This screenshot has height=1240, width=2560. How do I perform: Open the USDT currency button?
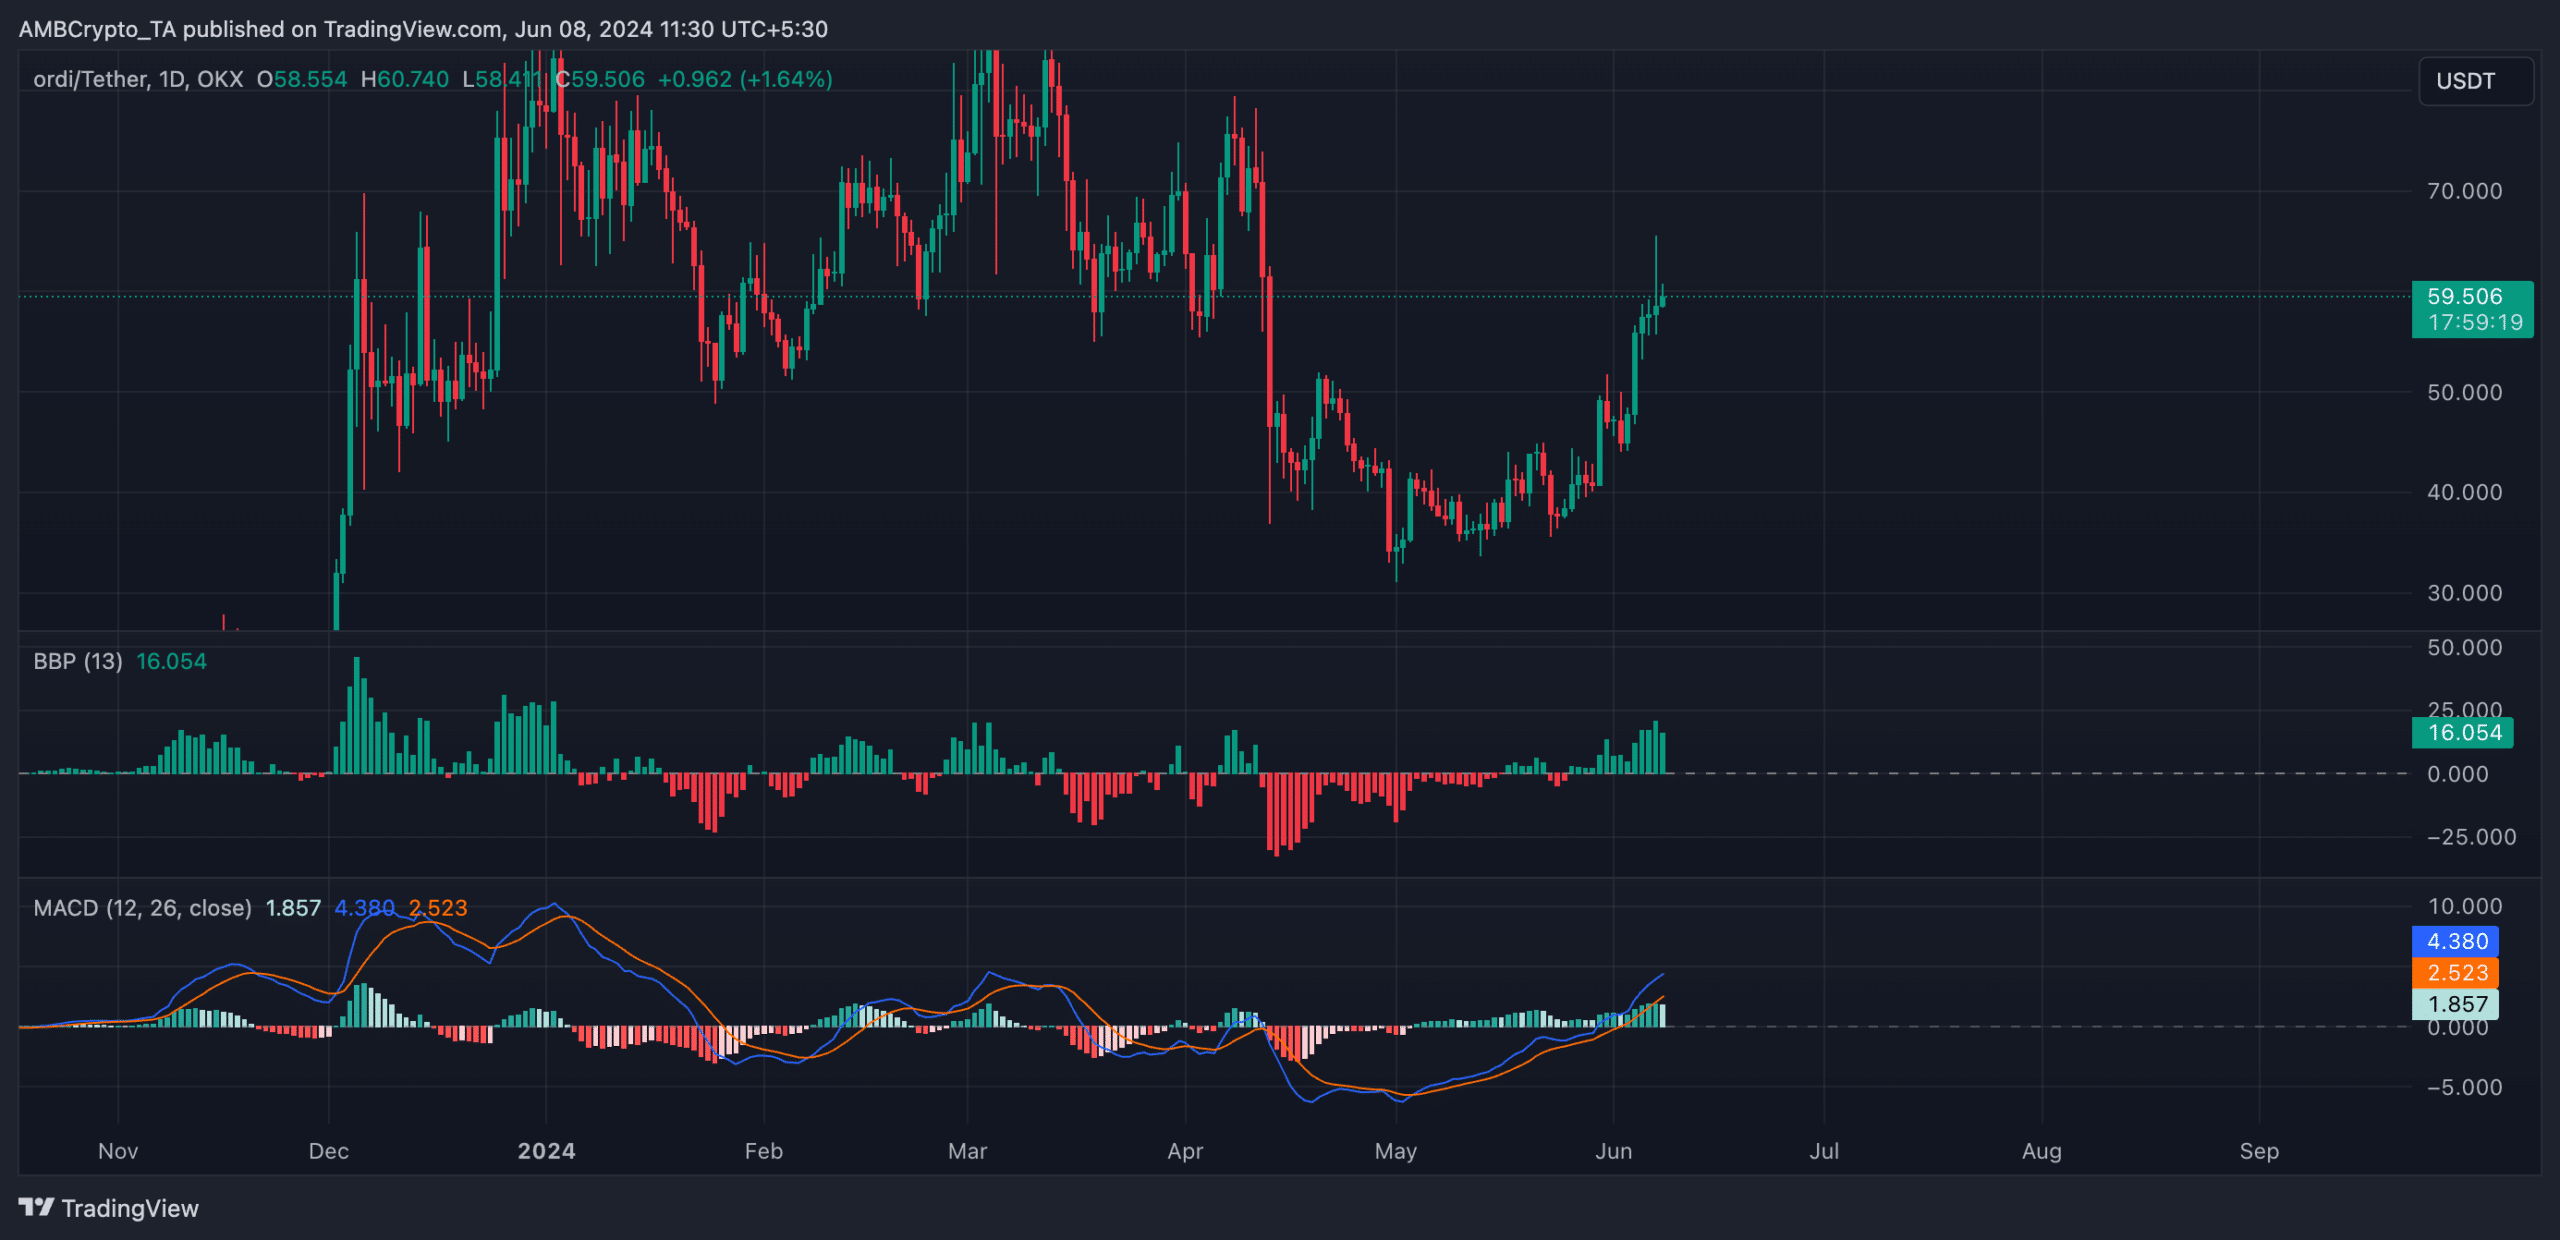click(x=2475, y=81)
